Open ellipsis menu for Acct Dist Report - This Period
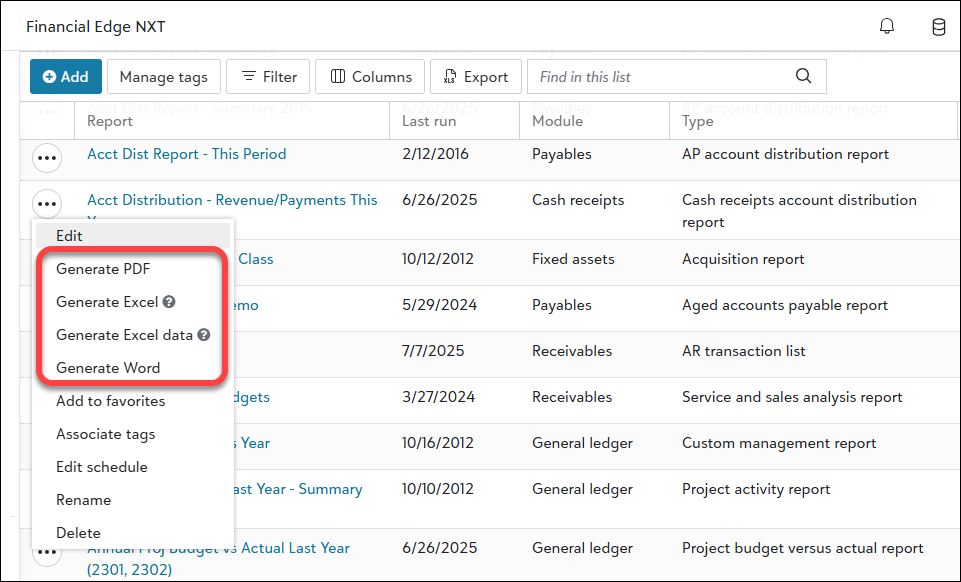Viewport: 961px width, 582px height. tap(47, 157)
